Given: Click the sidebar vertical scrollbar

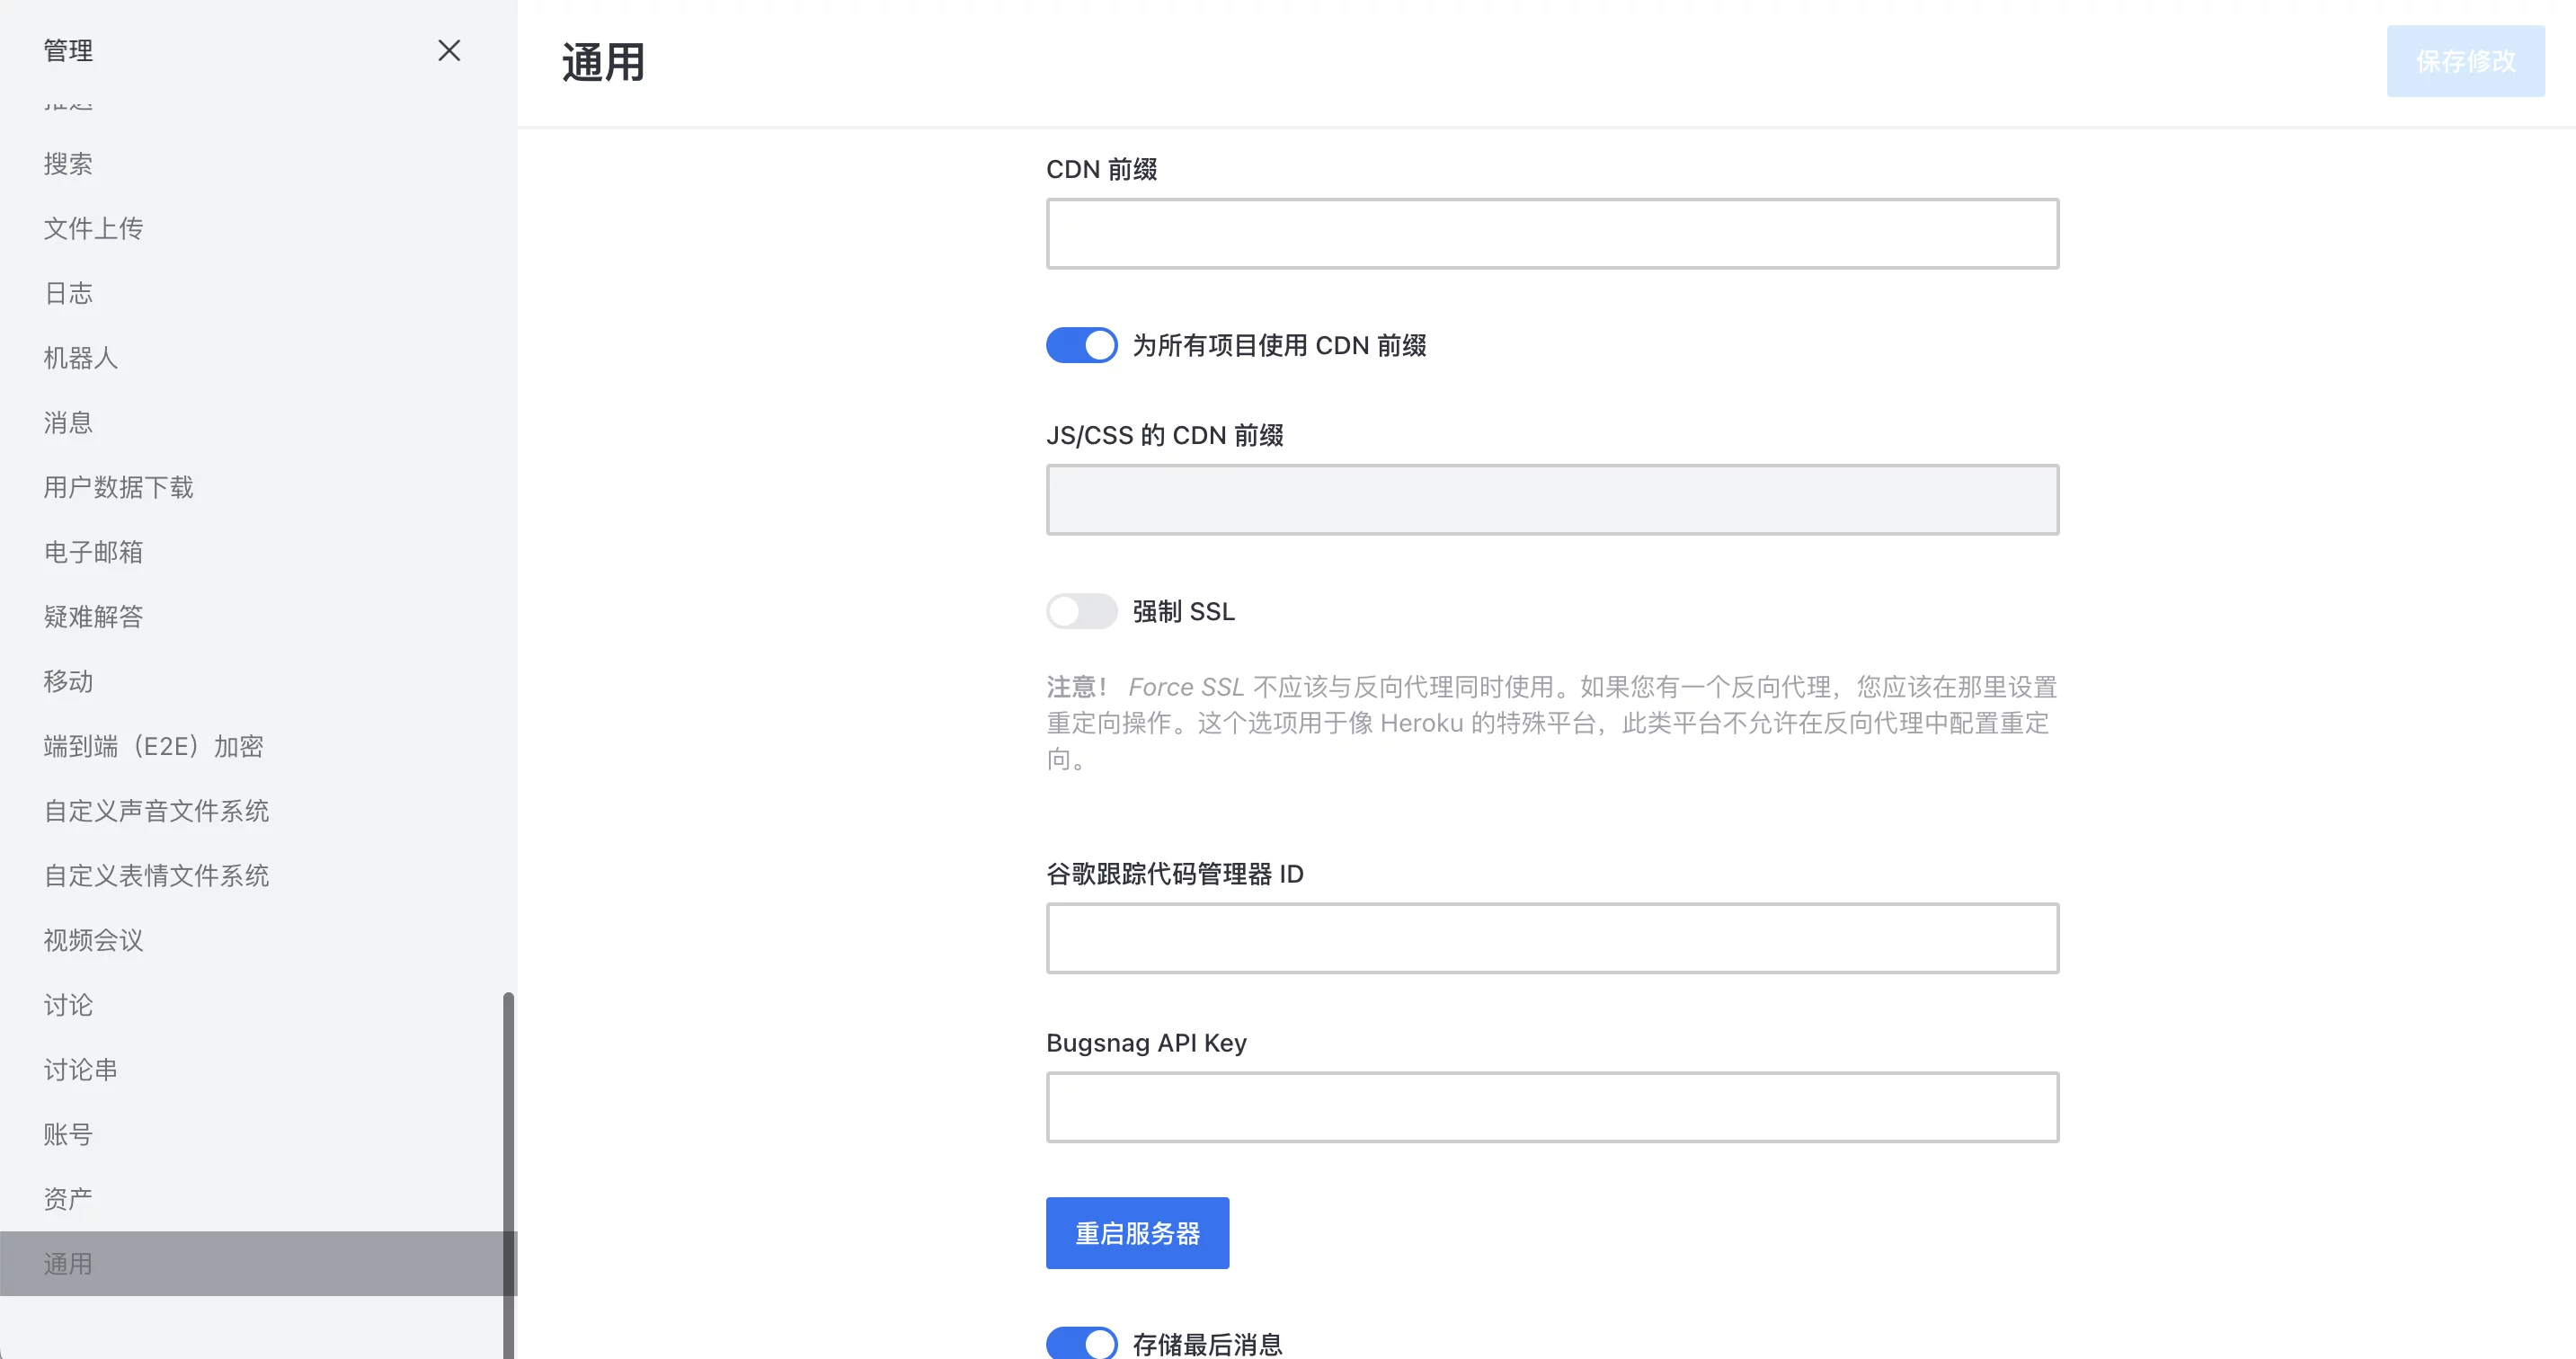Looking at the screenshot, I should (x=508, y=1150).
